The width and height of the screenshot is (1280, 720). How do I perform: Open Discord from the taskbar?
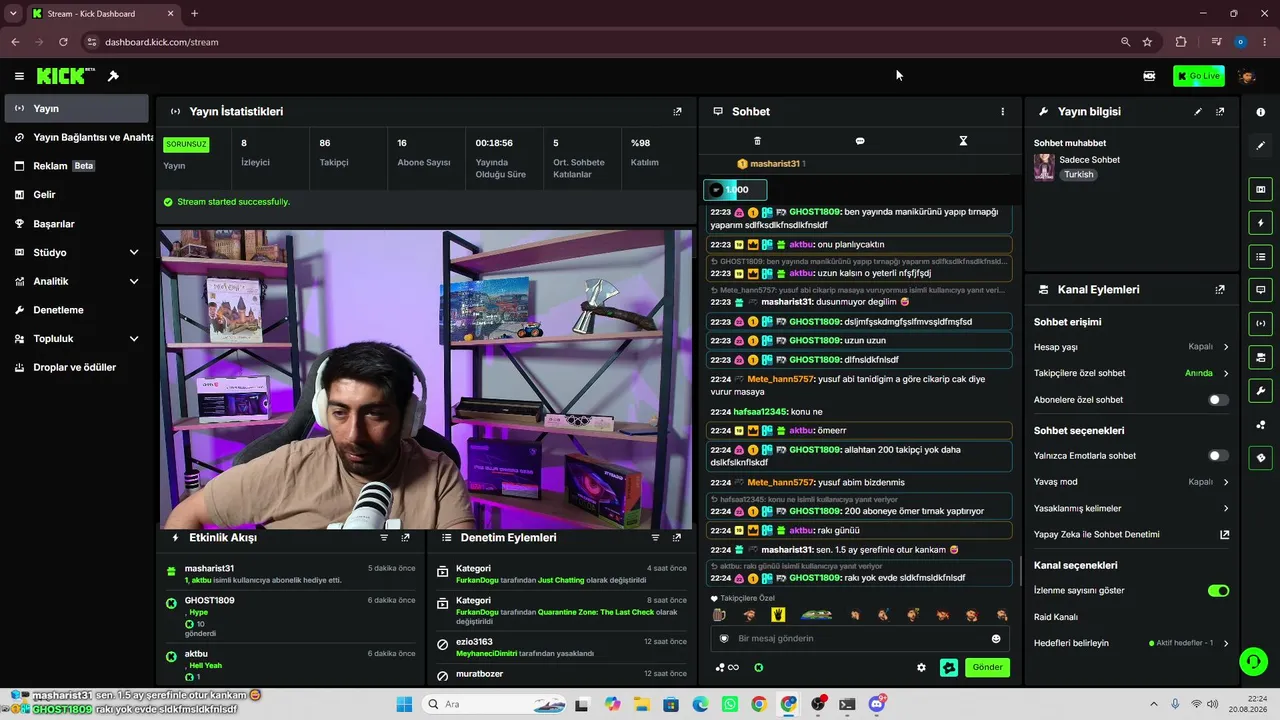(x=877, y=704)
